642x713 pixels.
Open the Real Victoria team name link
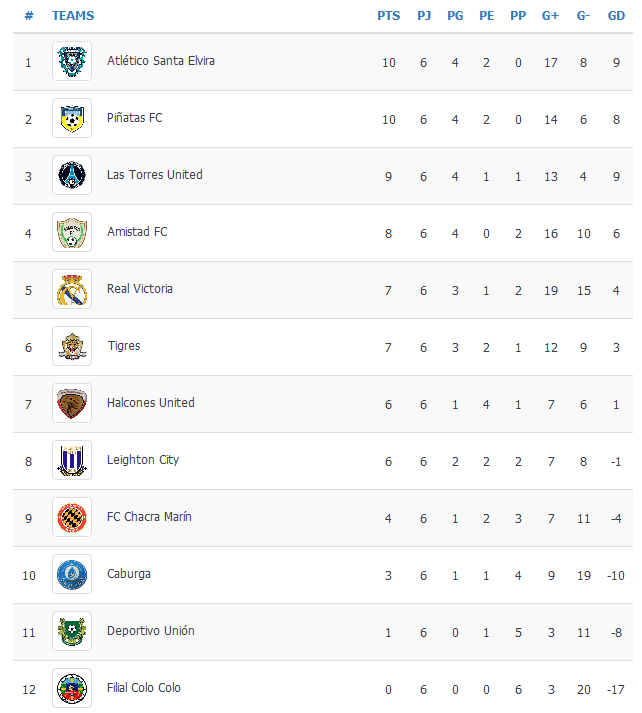140,289
